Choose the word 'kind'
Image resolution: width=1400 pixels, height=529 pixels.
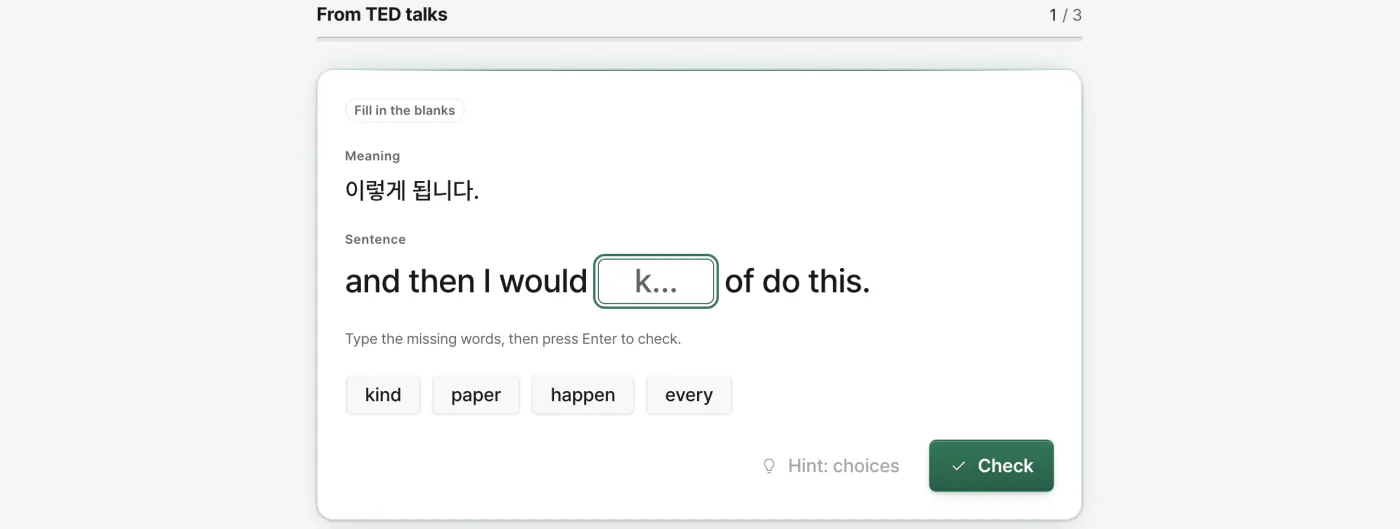click(383, 395)
